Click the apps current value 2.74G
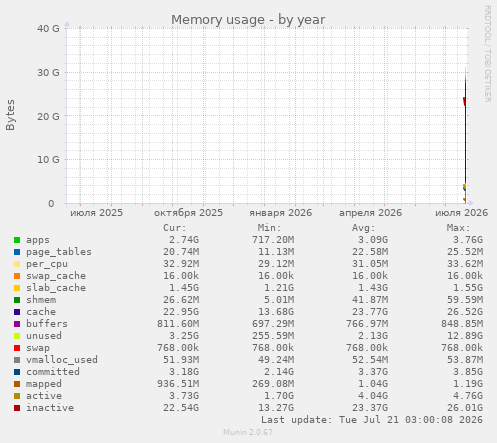Image resolution: width=497 pixels, height=443 pixels. coord(184,240)
